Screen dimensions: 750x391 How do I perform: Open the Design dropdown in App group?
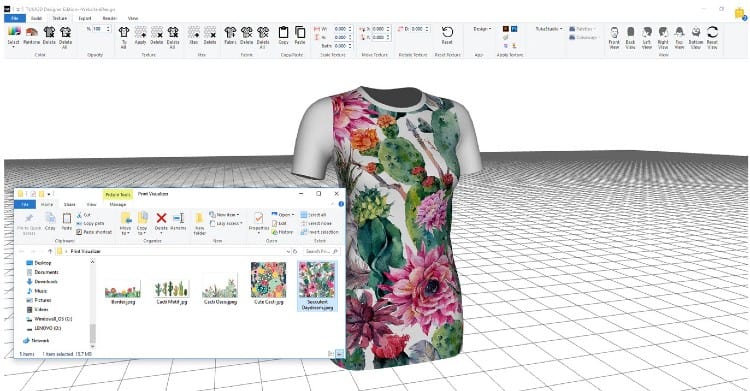(x=482, y=29)
